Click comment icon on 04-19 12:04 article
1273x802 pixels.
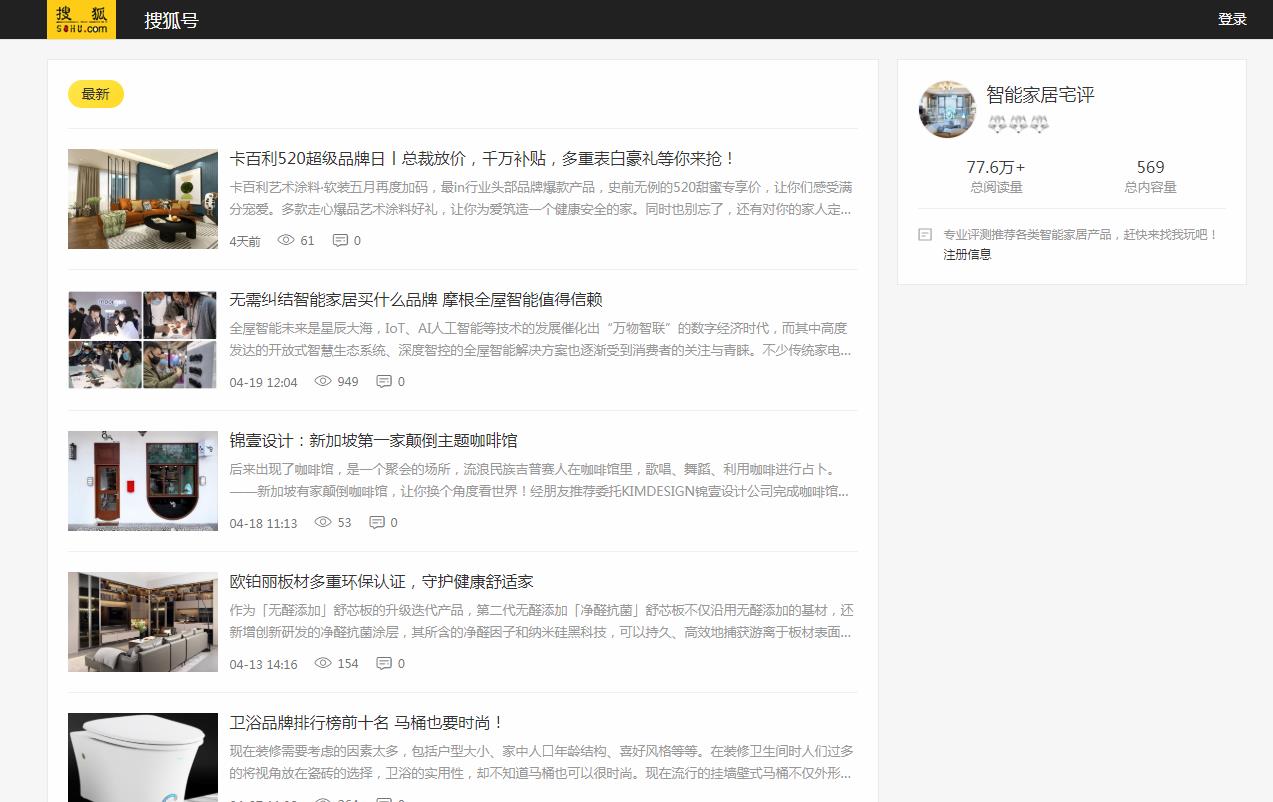pos(384,381)
